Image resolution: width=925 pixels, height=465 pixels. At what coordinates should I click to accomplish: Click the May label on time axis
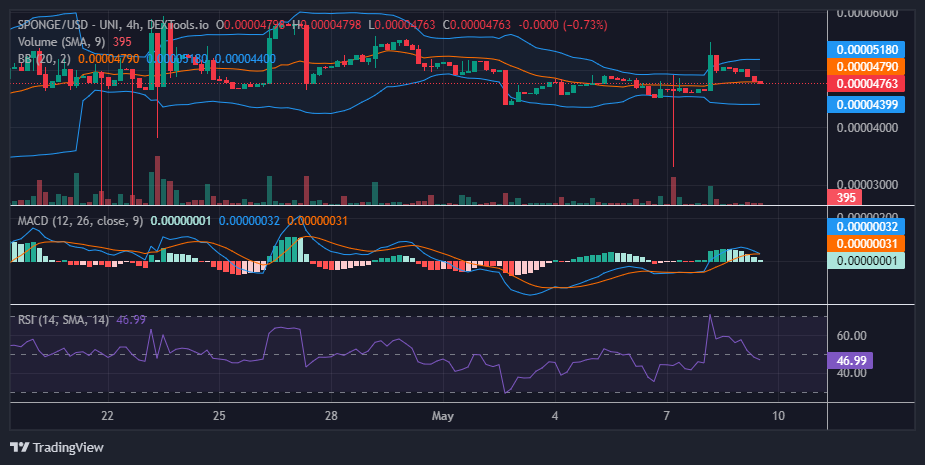point(442,416)
